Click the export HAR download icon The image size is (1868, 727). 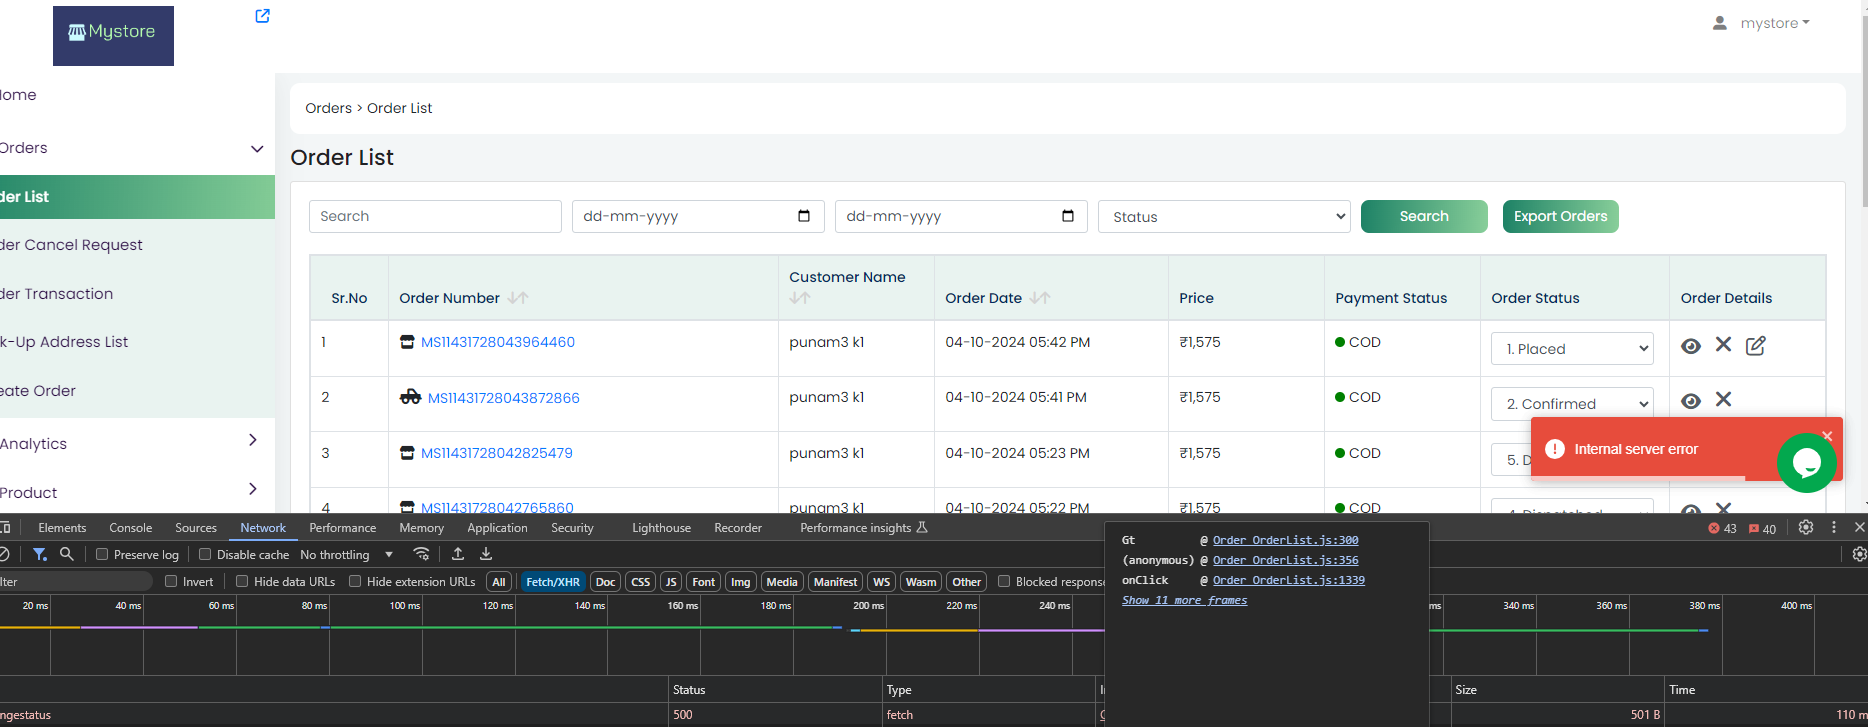tap(486, 554)
